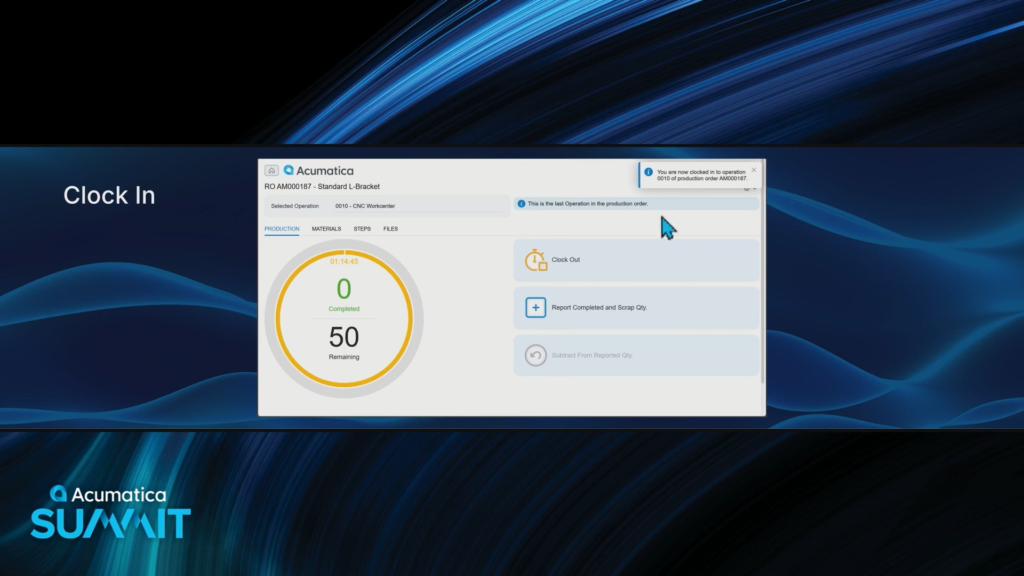The width and height of the screenshot is (1024, 576).
Task: Click the green Completed count of 0
Action: [344, 290]
